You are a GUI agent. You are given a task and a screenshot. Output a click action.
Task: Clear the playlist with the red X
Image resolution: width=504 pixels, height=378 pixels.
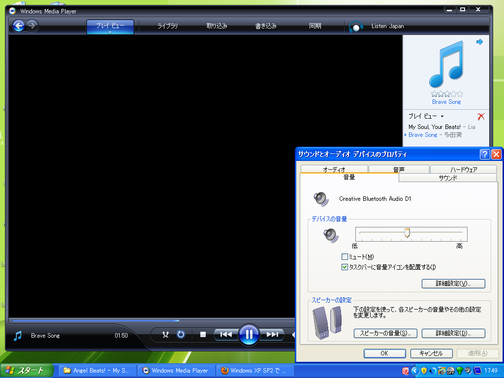481,116
